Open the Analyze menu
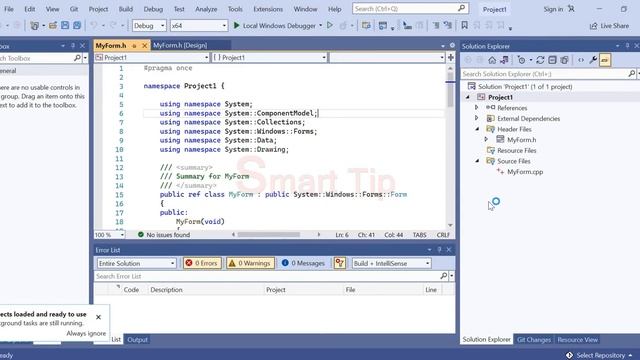The width and height of the screenshot is (640, 360). (x=206, y=9)
